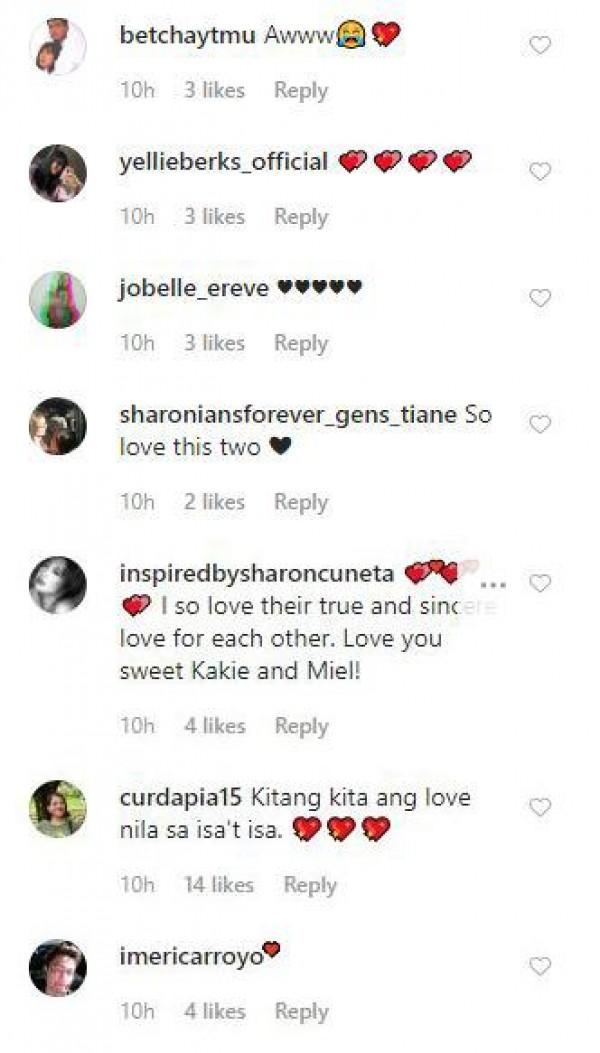This screenshot has height=1053, width=600.
Task: Tap heart beside sharoniansforever_gens_tiane comment
Action: tap(540, 424)
